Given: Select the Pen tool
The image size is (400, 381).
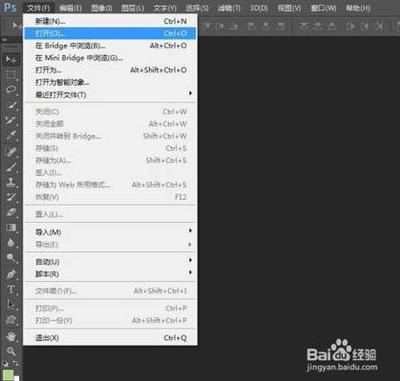Looking at the screenshot, I should coord(11,274).
